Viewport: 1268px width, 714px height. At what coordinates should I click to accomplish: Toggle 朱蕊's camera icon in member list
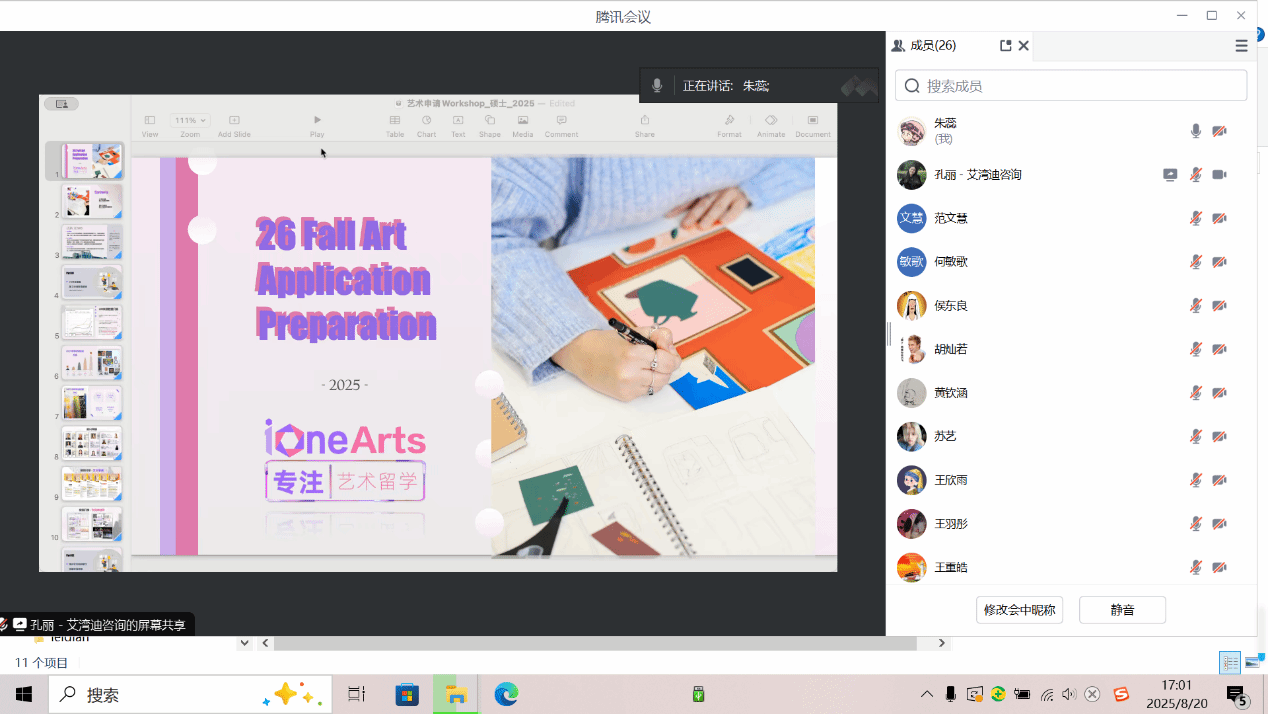[x=1219, y=131]
